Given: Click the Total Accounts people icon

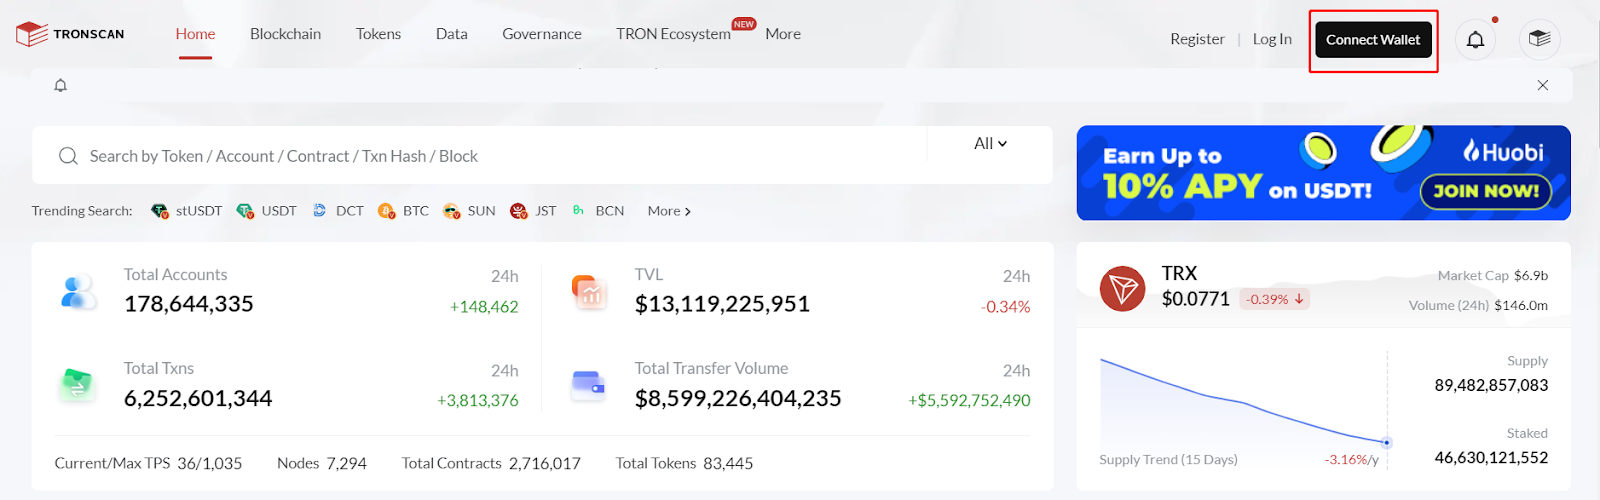Looking at the screenshot, I should click(x=78, y=291).
